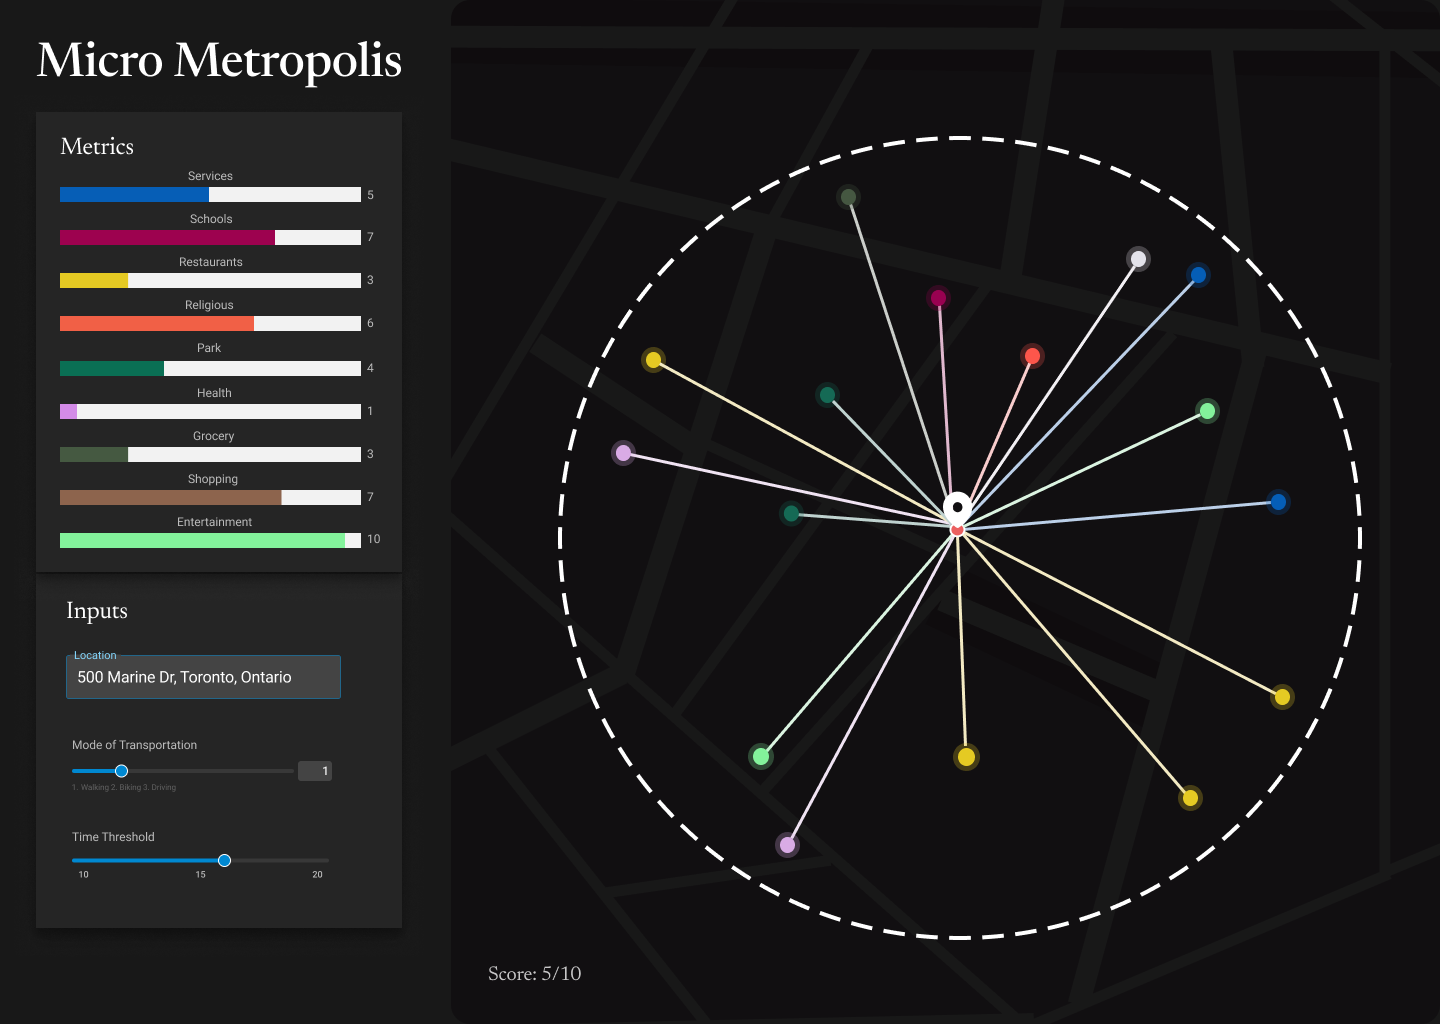Click the Time Threshold slider handle
The image size is (1440, 1024).
click(223, 860)
